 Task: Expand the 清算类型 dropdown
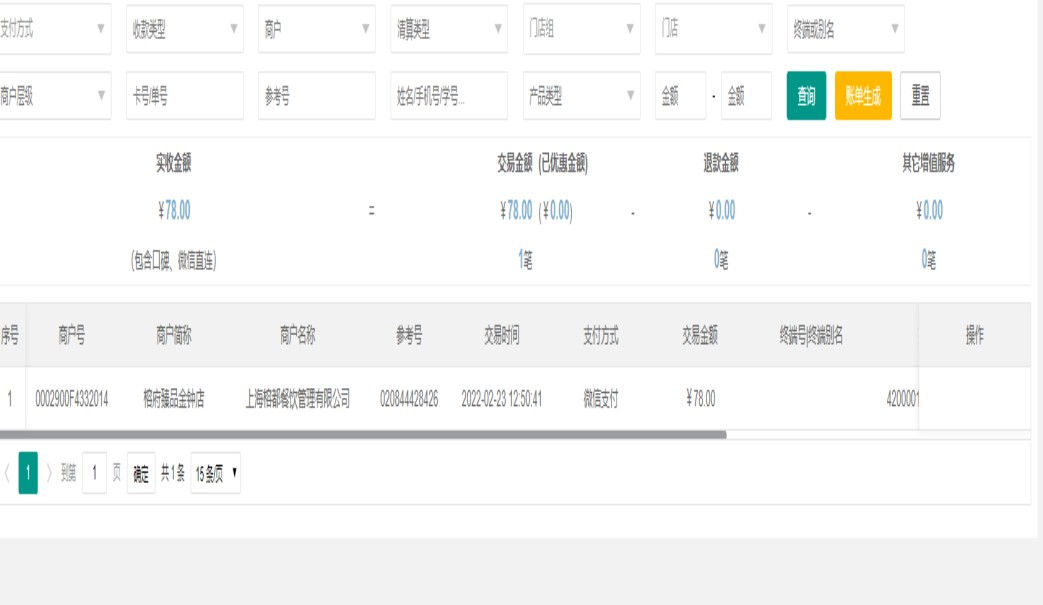point(448,29)
